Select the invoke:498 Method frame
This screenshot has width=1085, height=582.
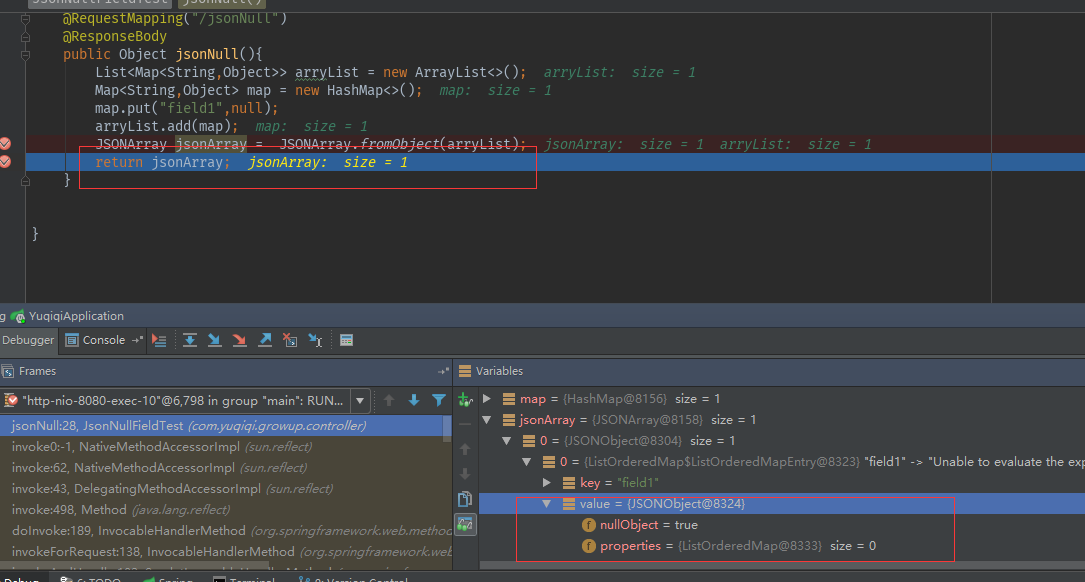pyautogui.click(x=221, y=510)
